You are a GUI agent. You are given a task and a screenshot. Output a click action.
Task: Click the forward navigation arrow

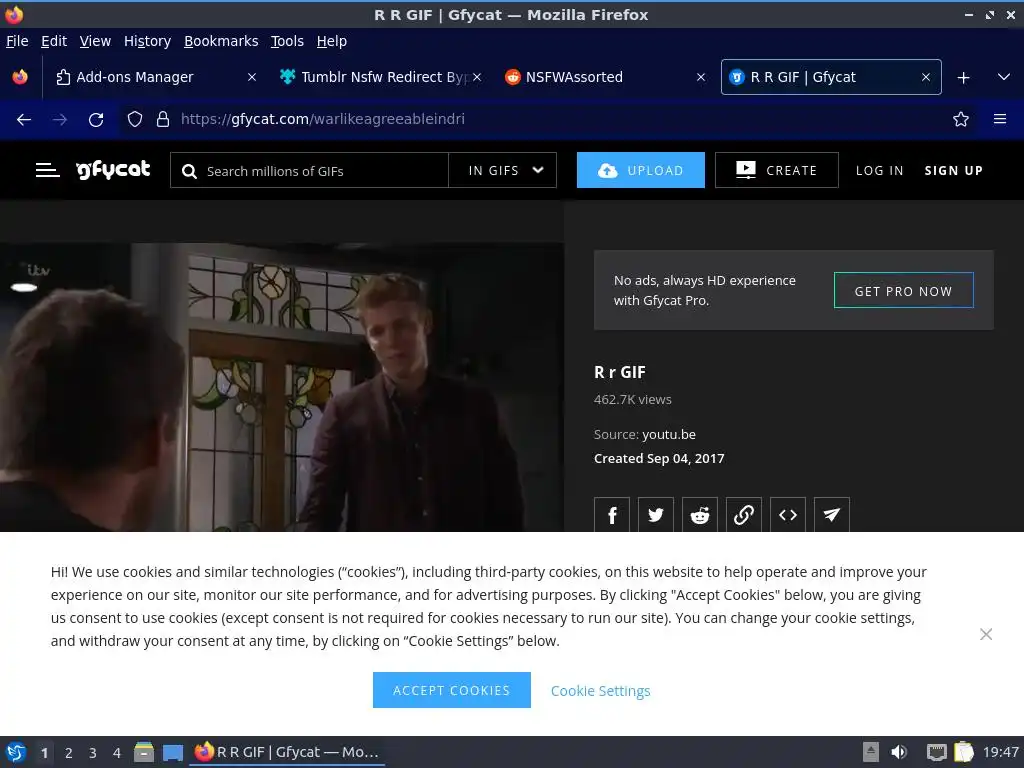point(60,120)
